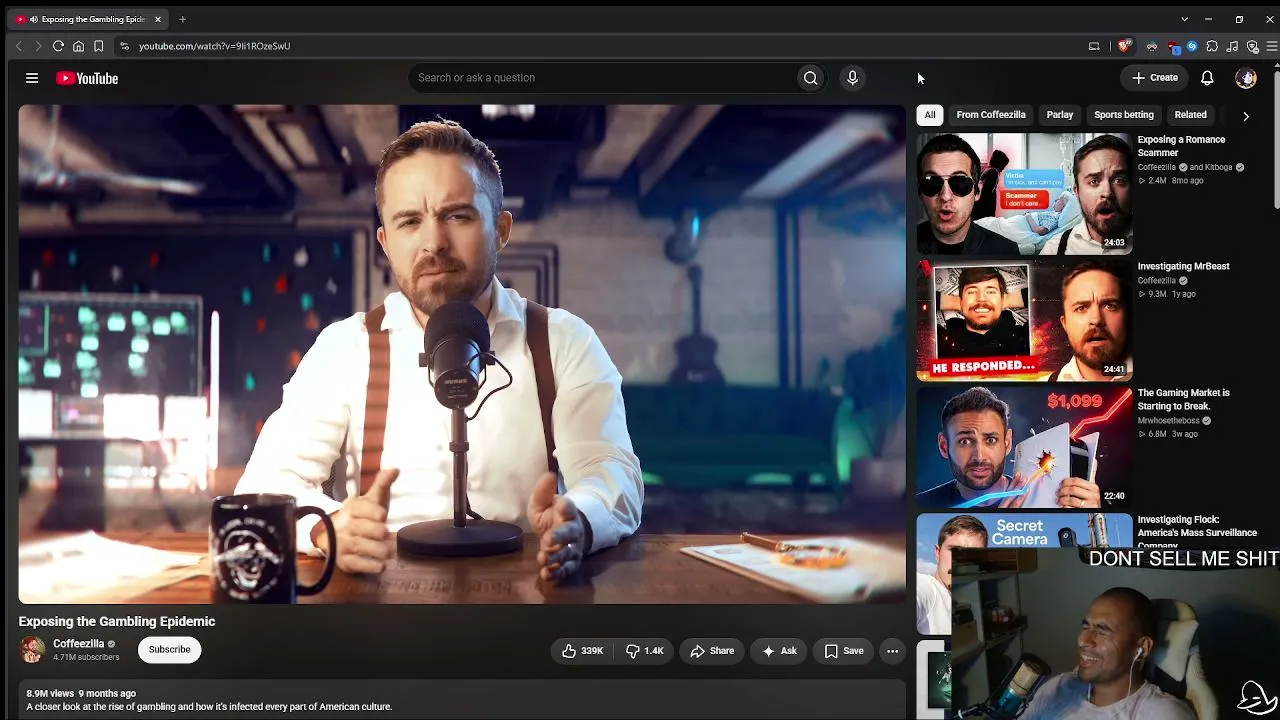Open Brave Shields icon
The height and width of the screenshot is (720, 1280).
click(x=1124, y=46)
